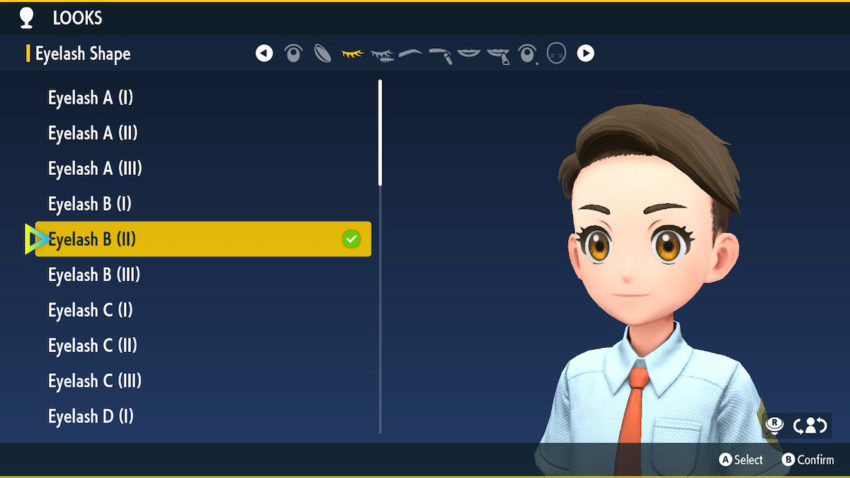Screen dimensions: 850x478
Task: Click the character preview face
Action: tap(640, 244)
